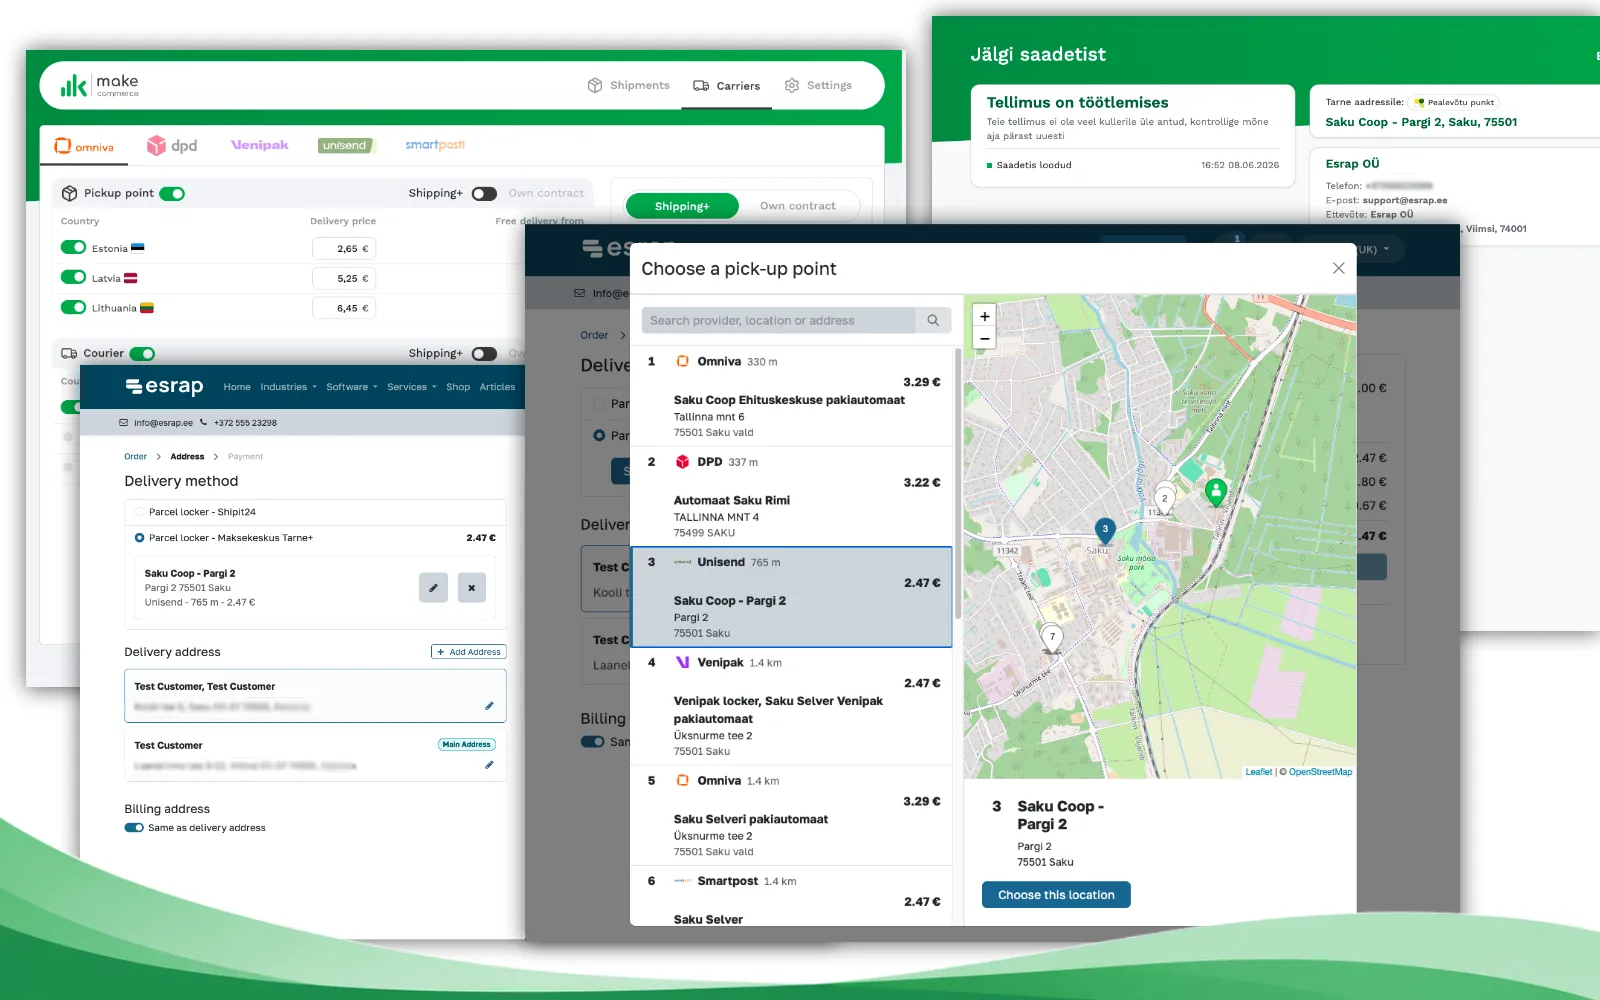Edit the selected Saku Coop pickup point
This screenshot has width=1600, height=1000.
pos(433,588)
